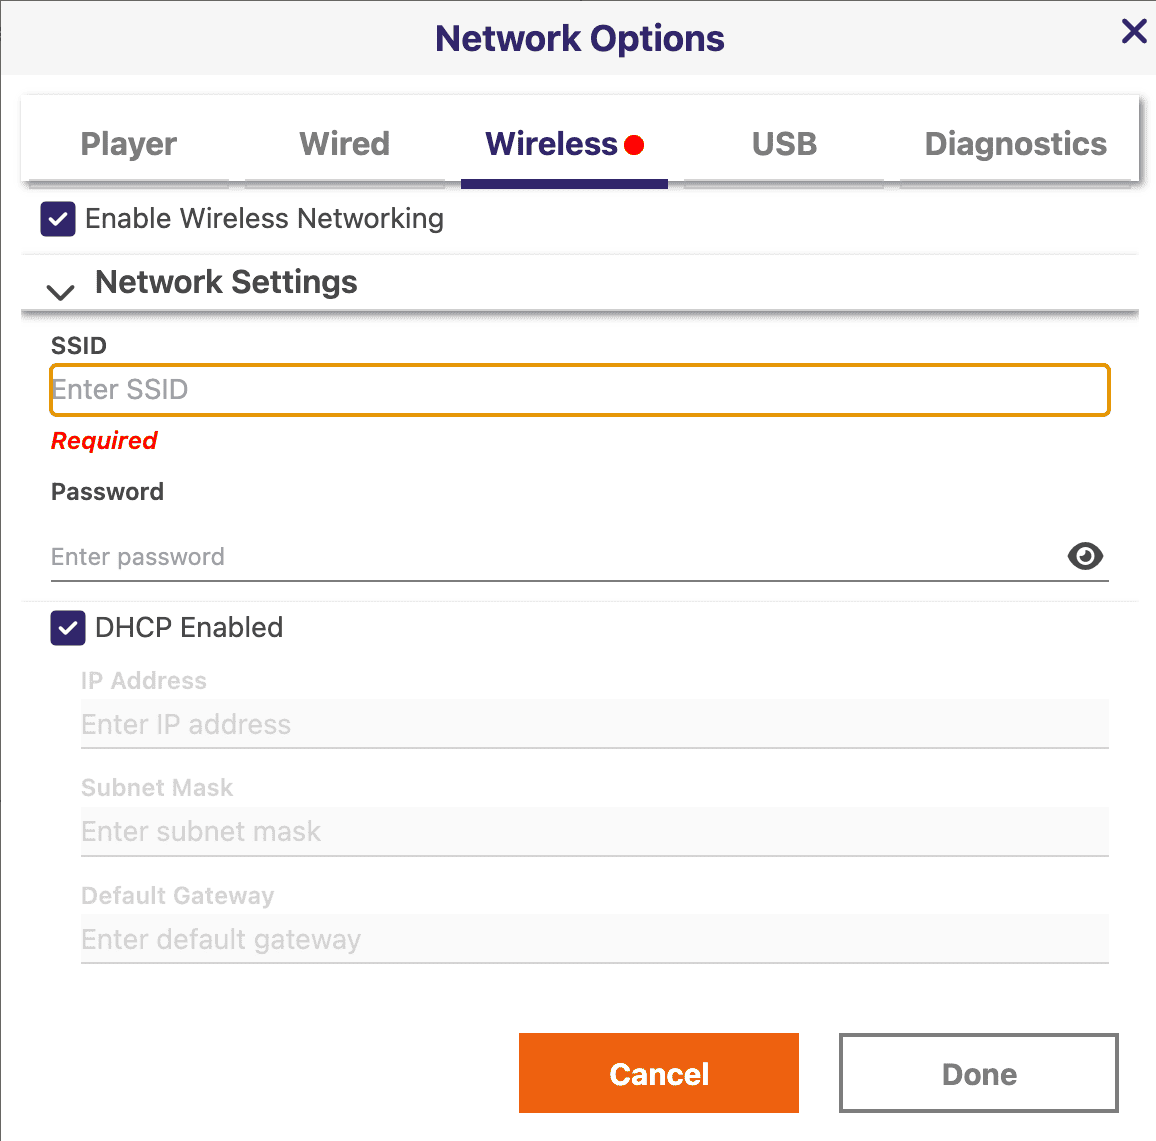The width and height of the screenshot is (1156, 1141).
Task: Open the Diagnostics tab
Action: [x=1015, y=144]
